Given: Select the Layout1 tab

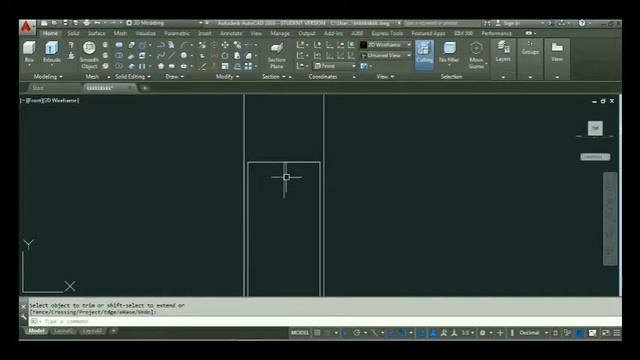Looking at the screenshot, I should [64, 331].
